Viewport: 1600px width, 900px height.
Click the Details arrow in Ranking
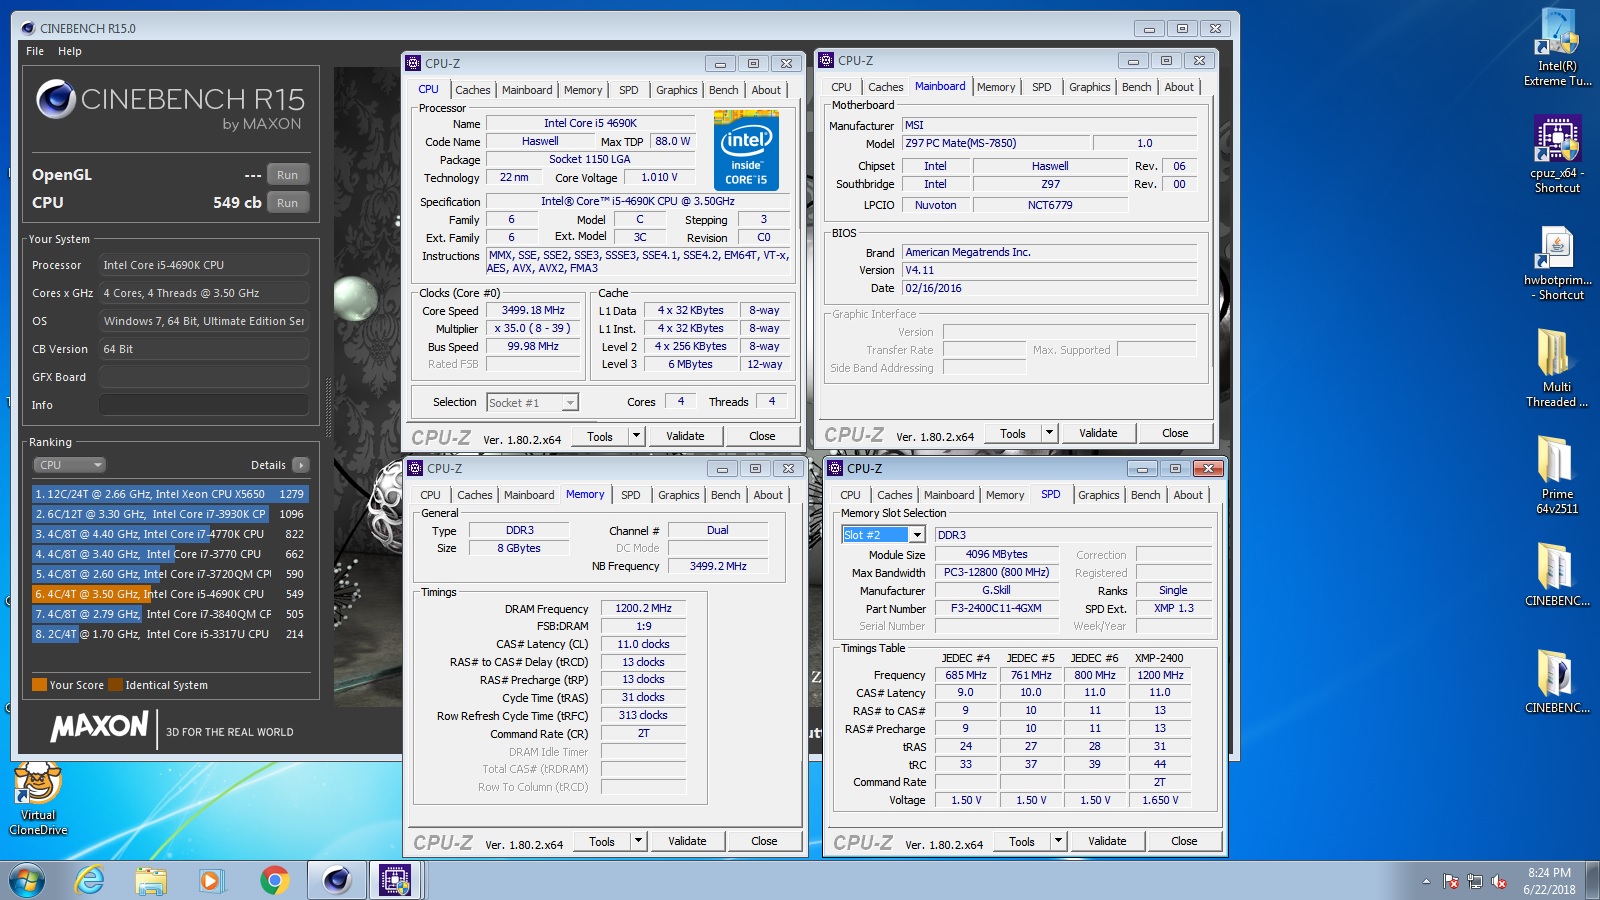[x=300, y=465]
